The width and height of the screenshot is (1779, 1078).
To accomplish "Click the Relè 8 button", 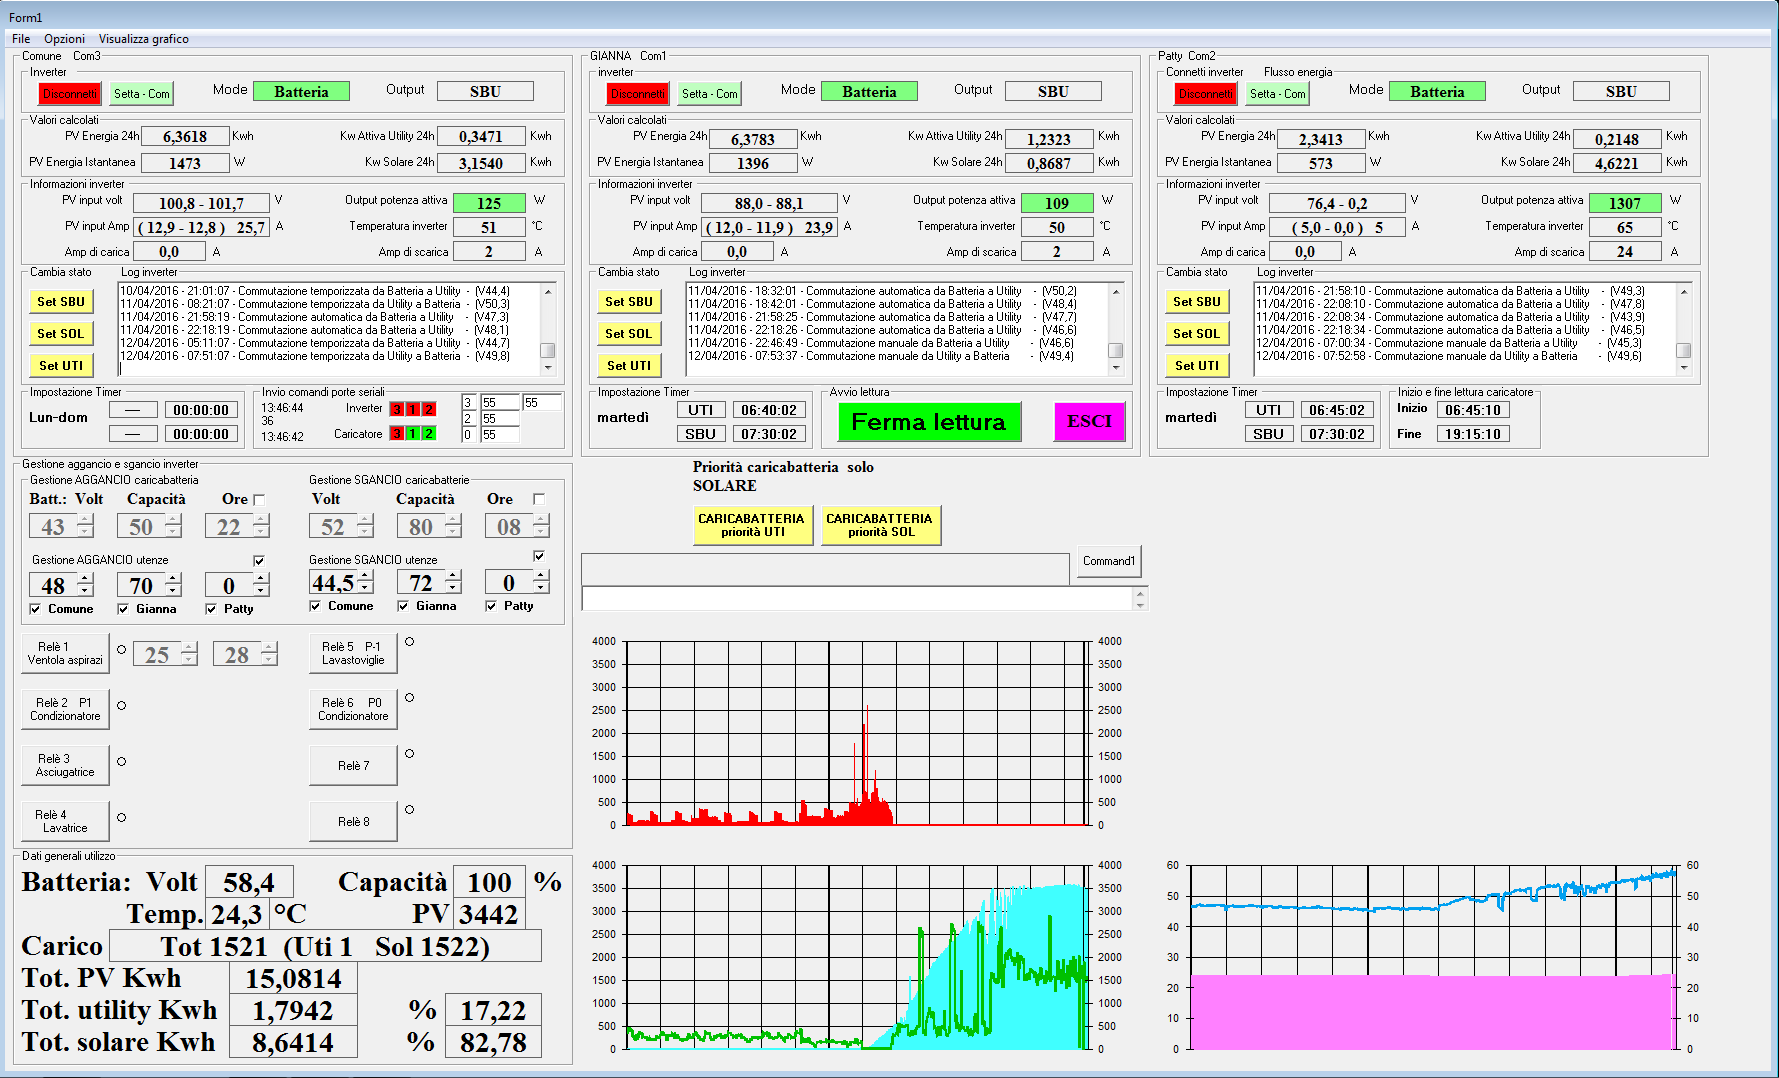I will click(353, 821).
